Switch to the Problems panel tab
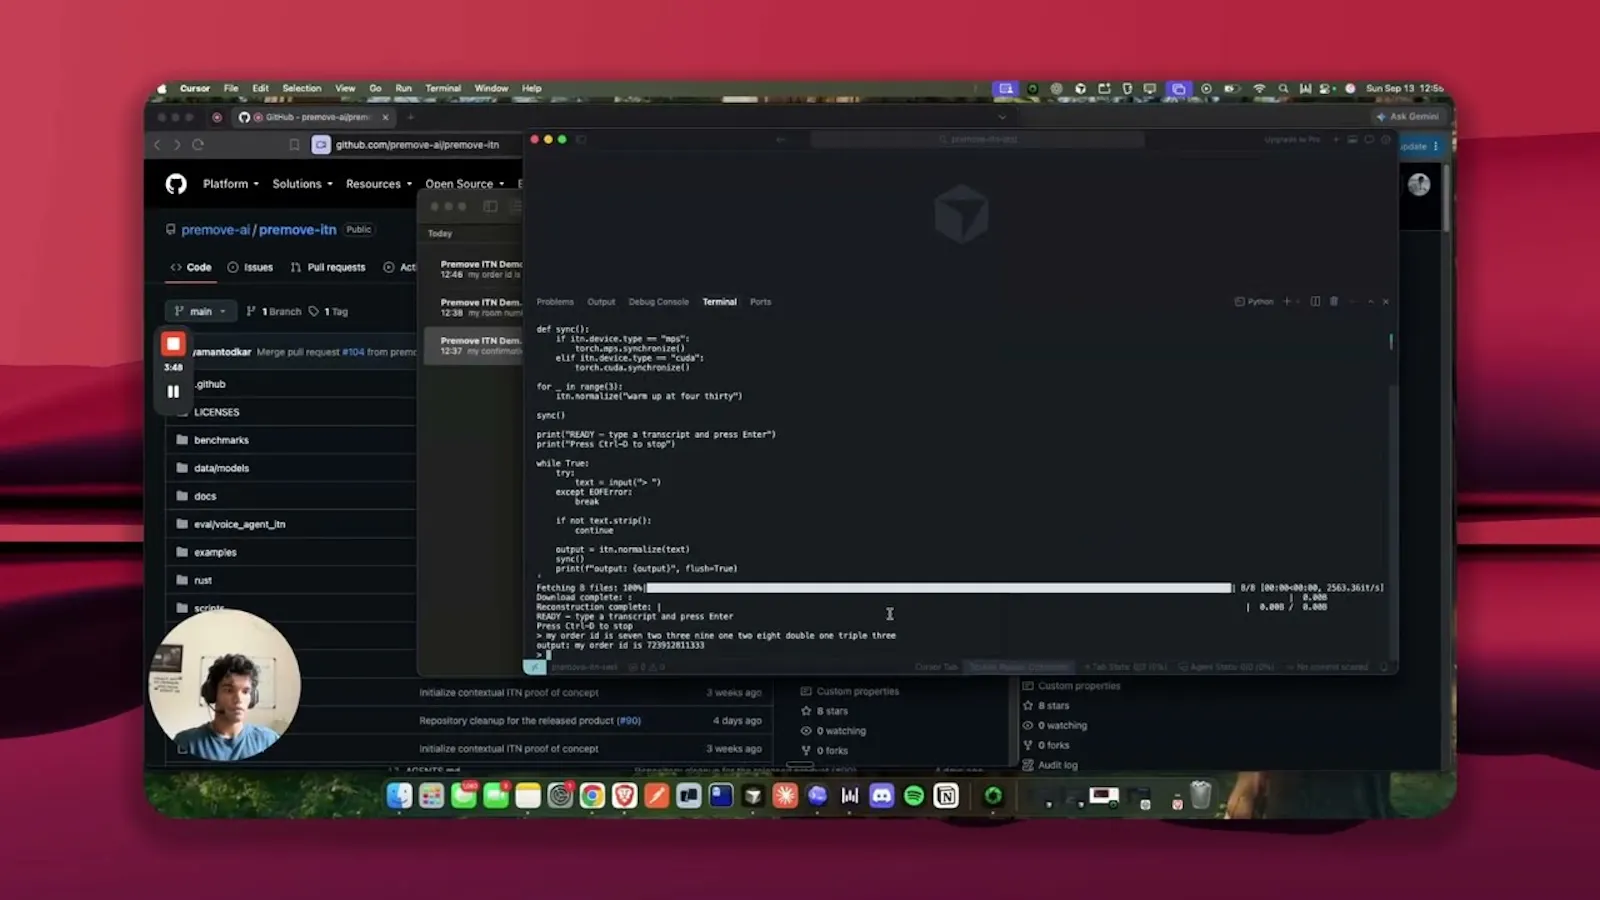 point(555,302)
